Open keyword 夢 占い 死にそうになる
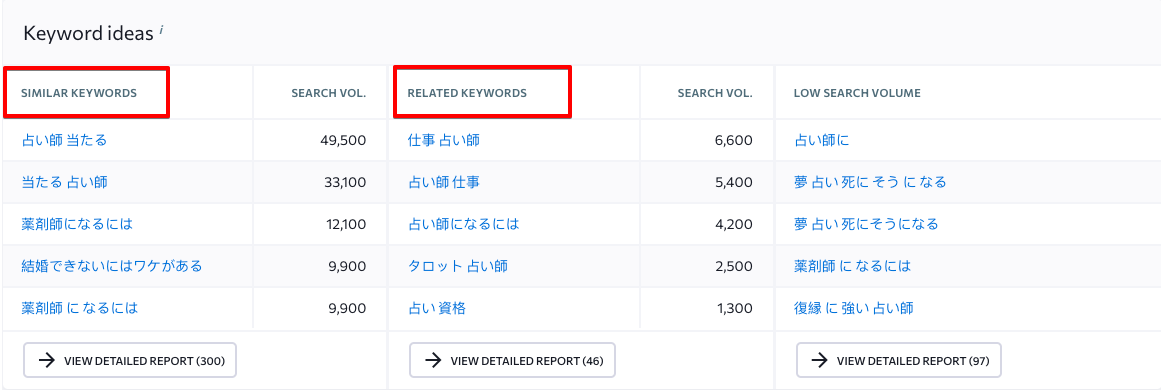The width and height of the screenshot is (1161, 390). point(866,223)
